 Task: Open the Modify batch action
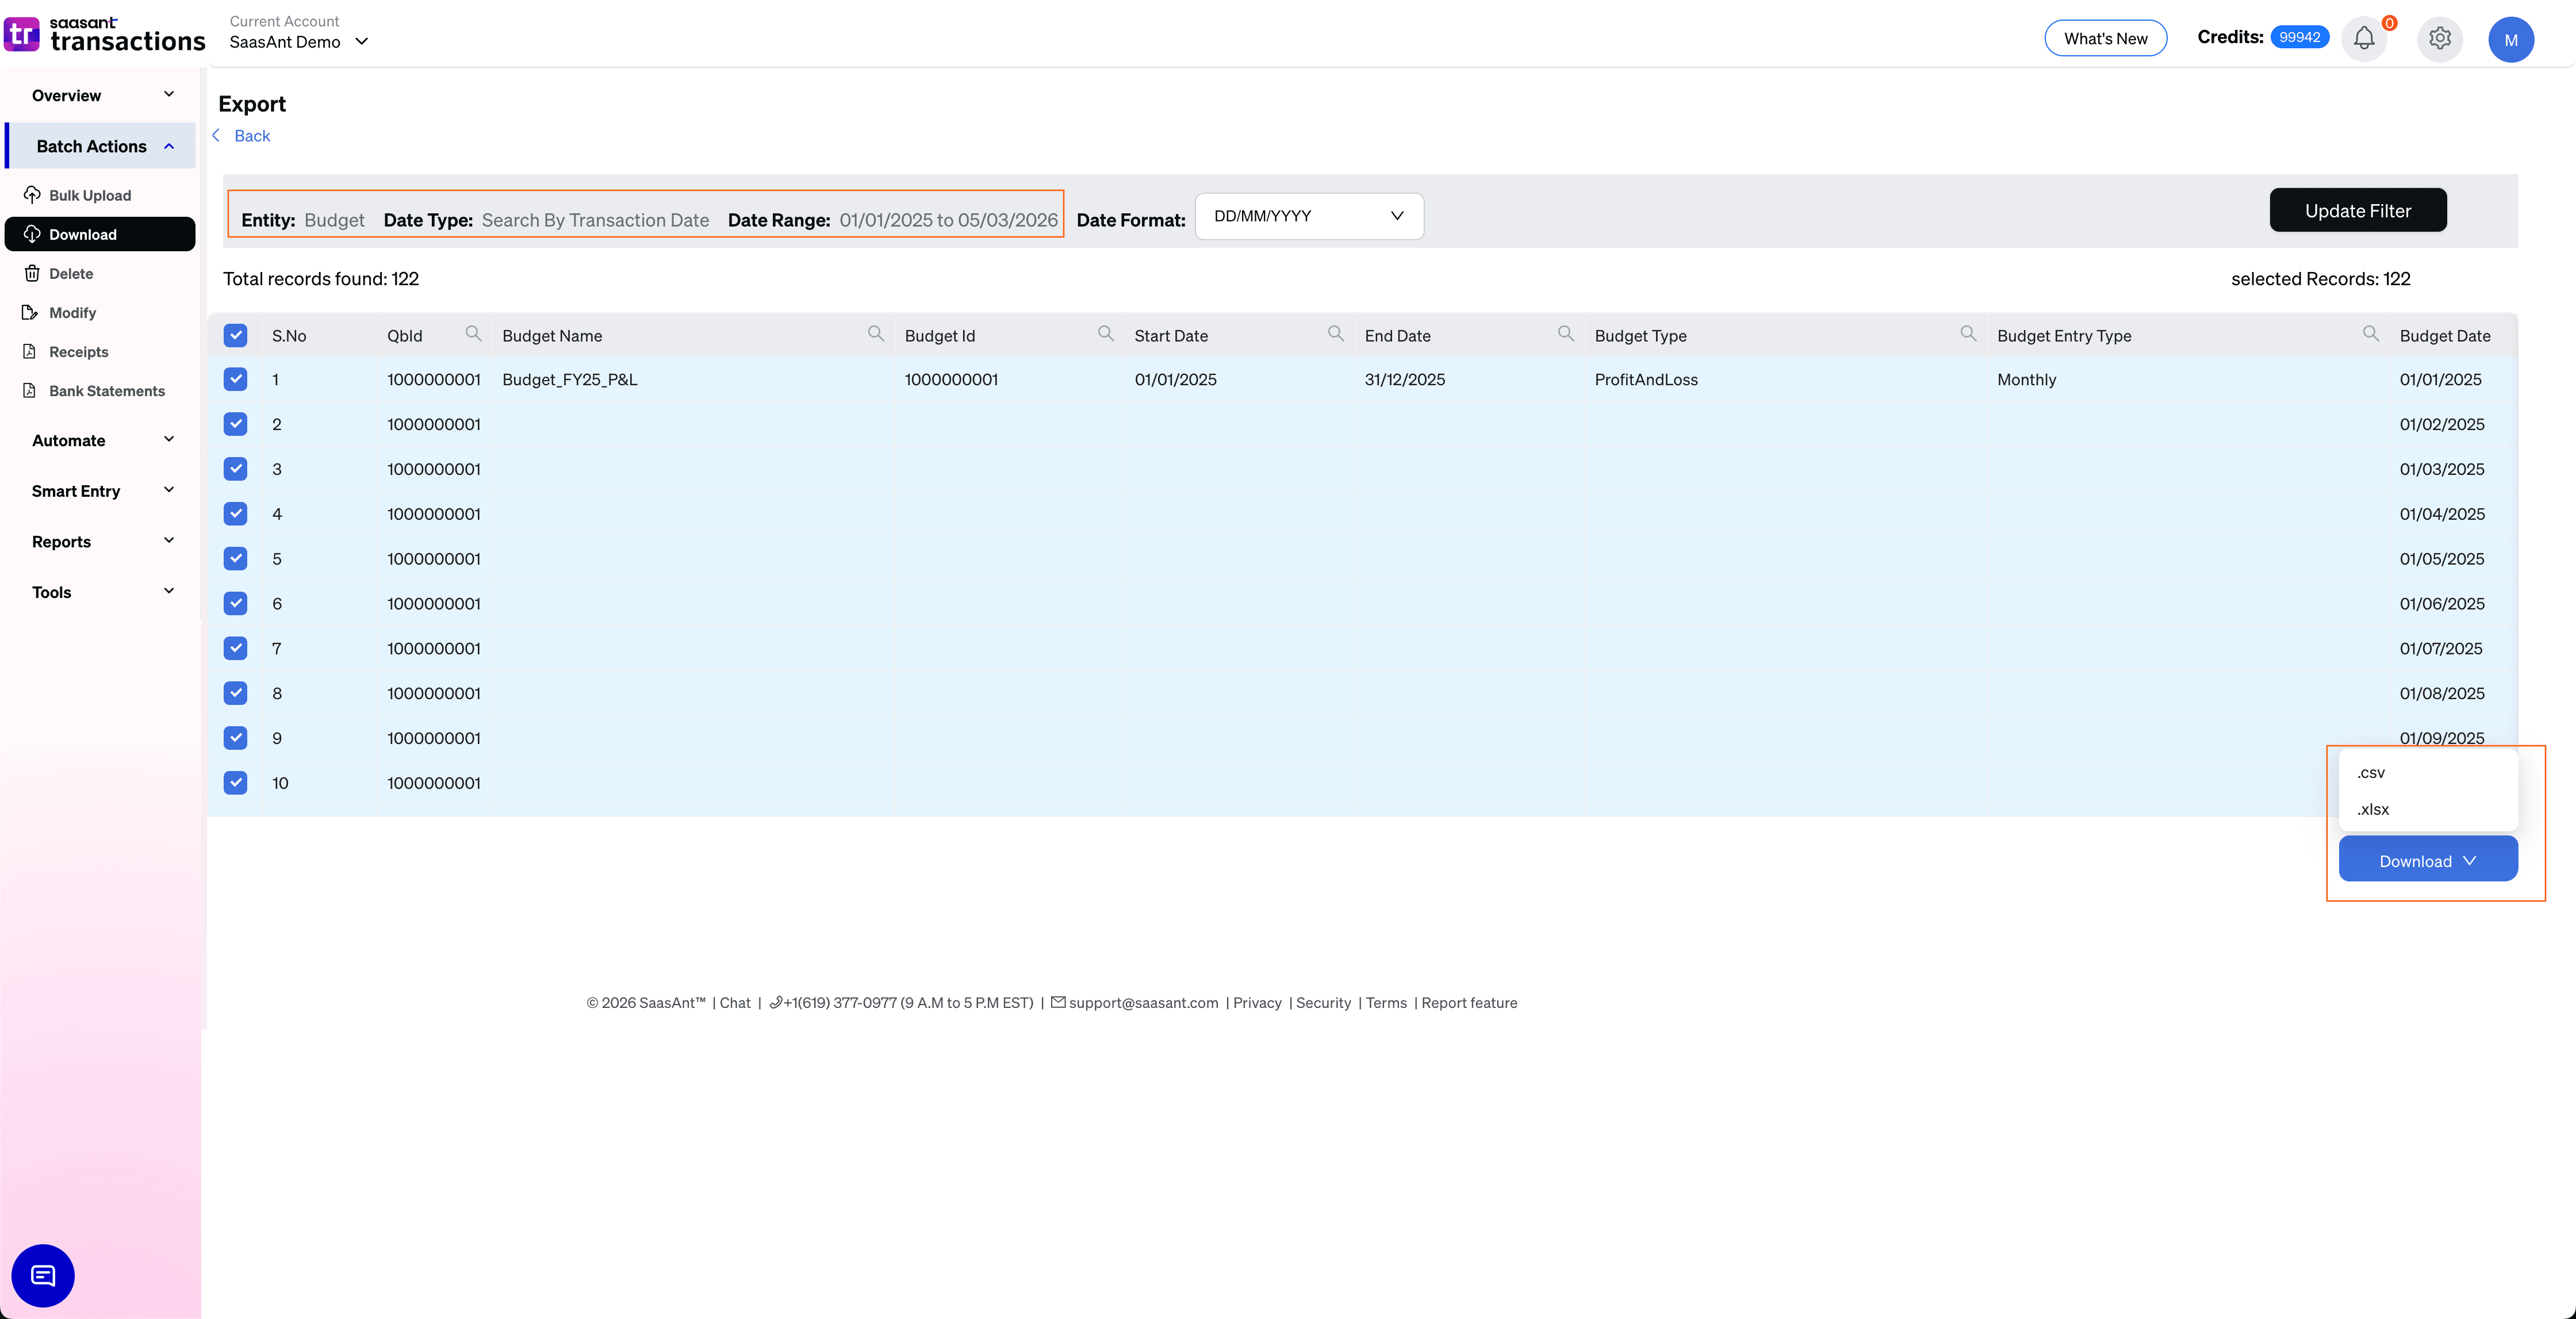tap(72, 312)
